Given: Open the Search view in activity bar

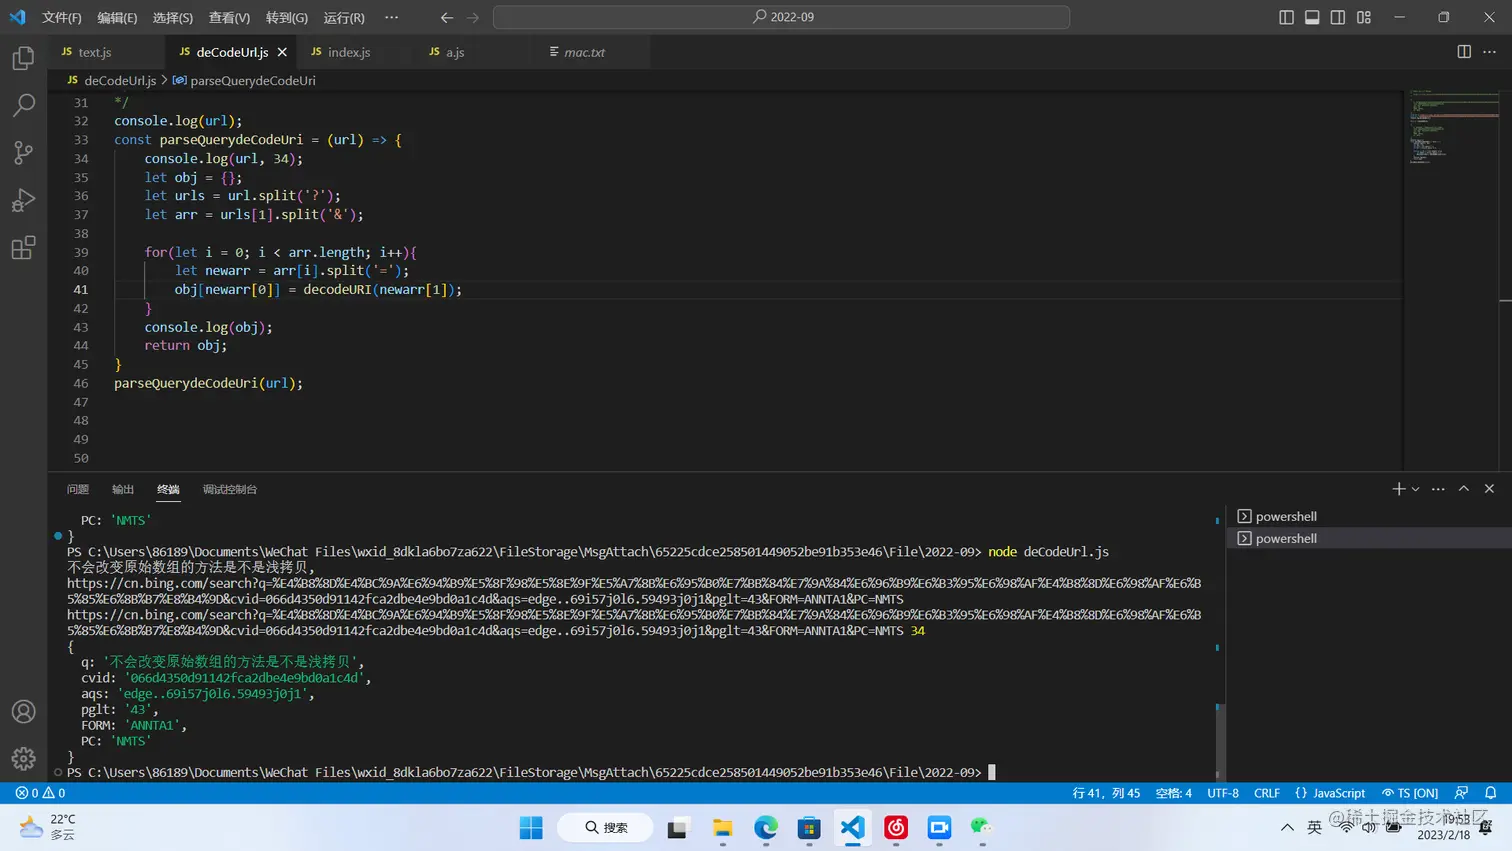Looking at the screenshot, I should tap(23, 105).
